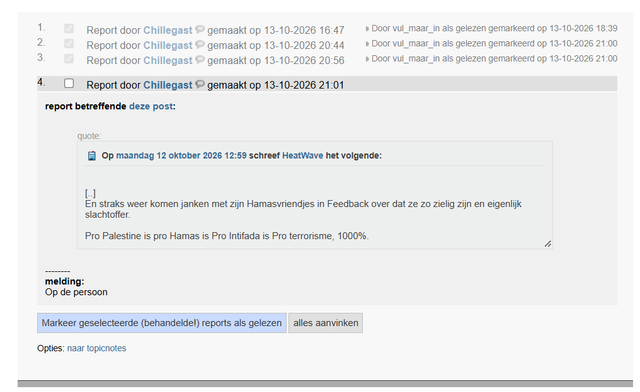
Task: Open speech bubble icon on report 21:01
Action: tap(200, 85)
